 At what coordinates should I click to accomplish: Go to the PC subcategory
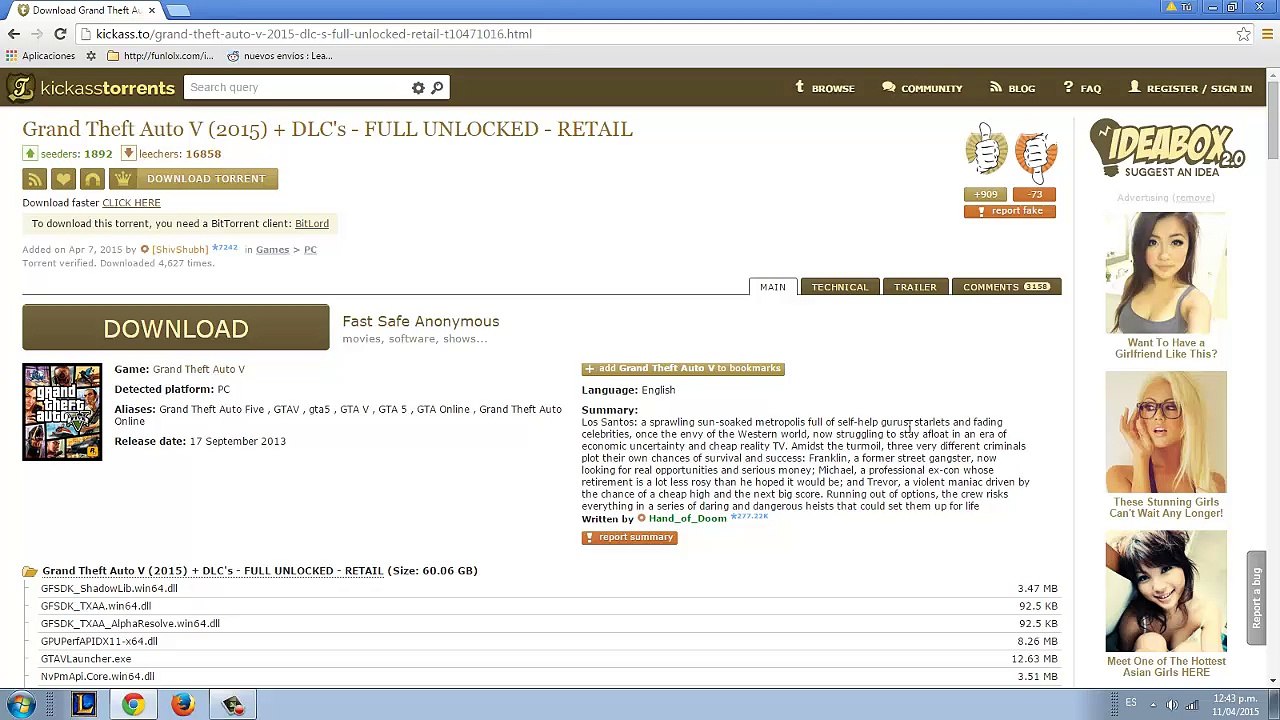[x=310, y=250]
